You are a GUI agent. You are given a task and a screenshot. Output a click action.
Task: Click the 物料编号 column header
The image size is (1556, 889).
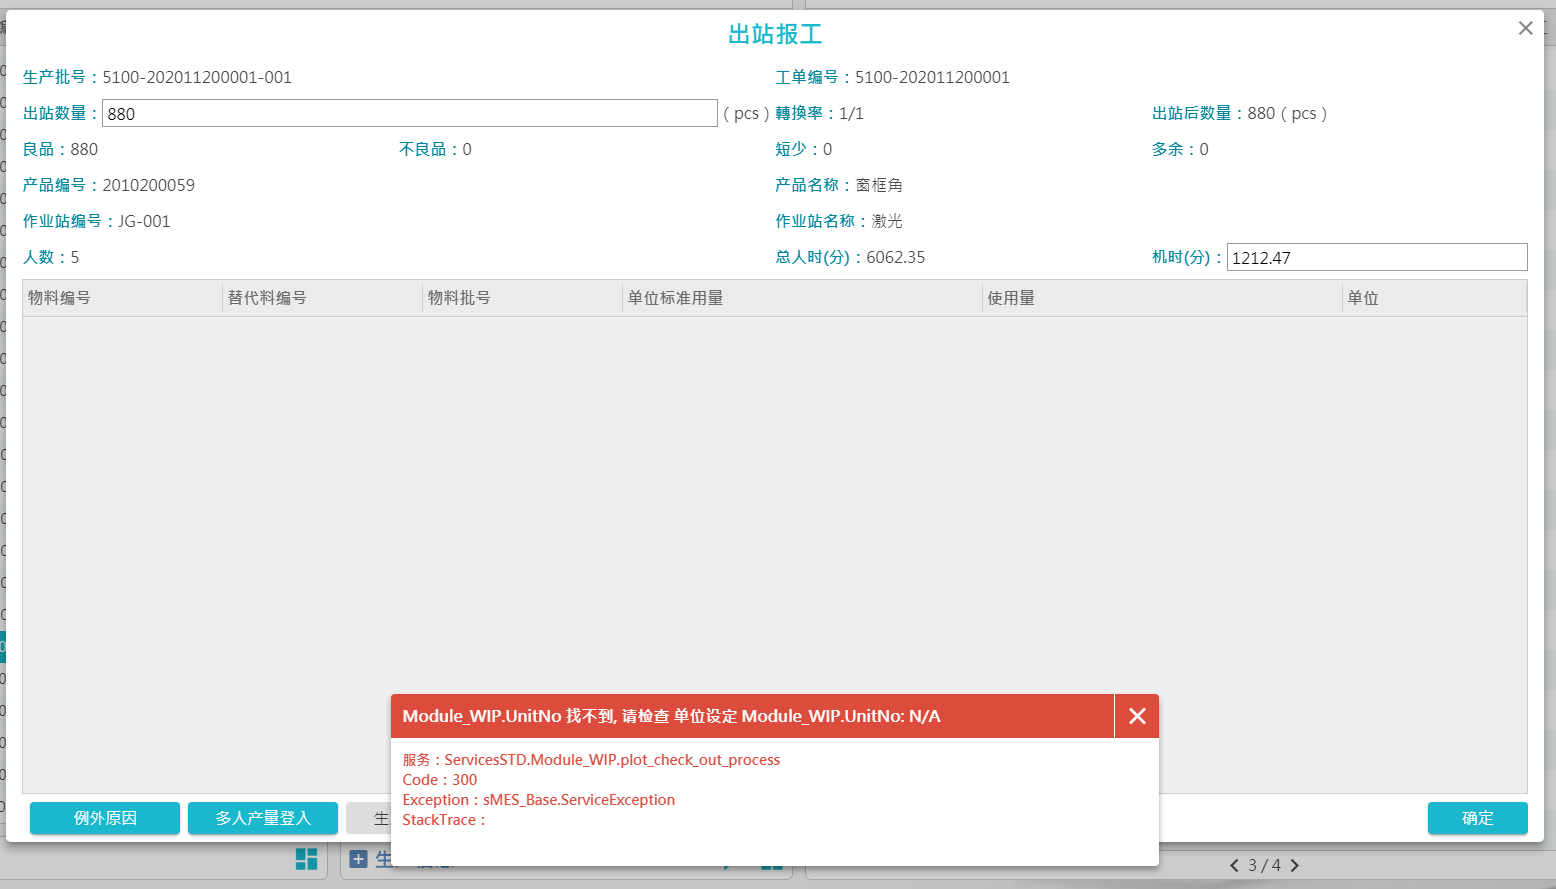point(122,298)
